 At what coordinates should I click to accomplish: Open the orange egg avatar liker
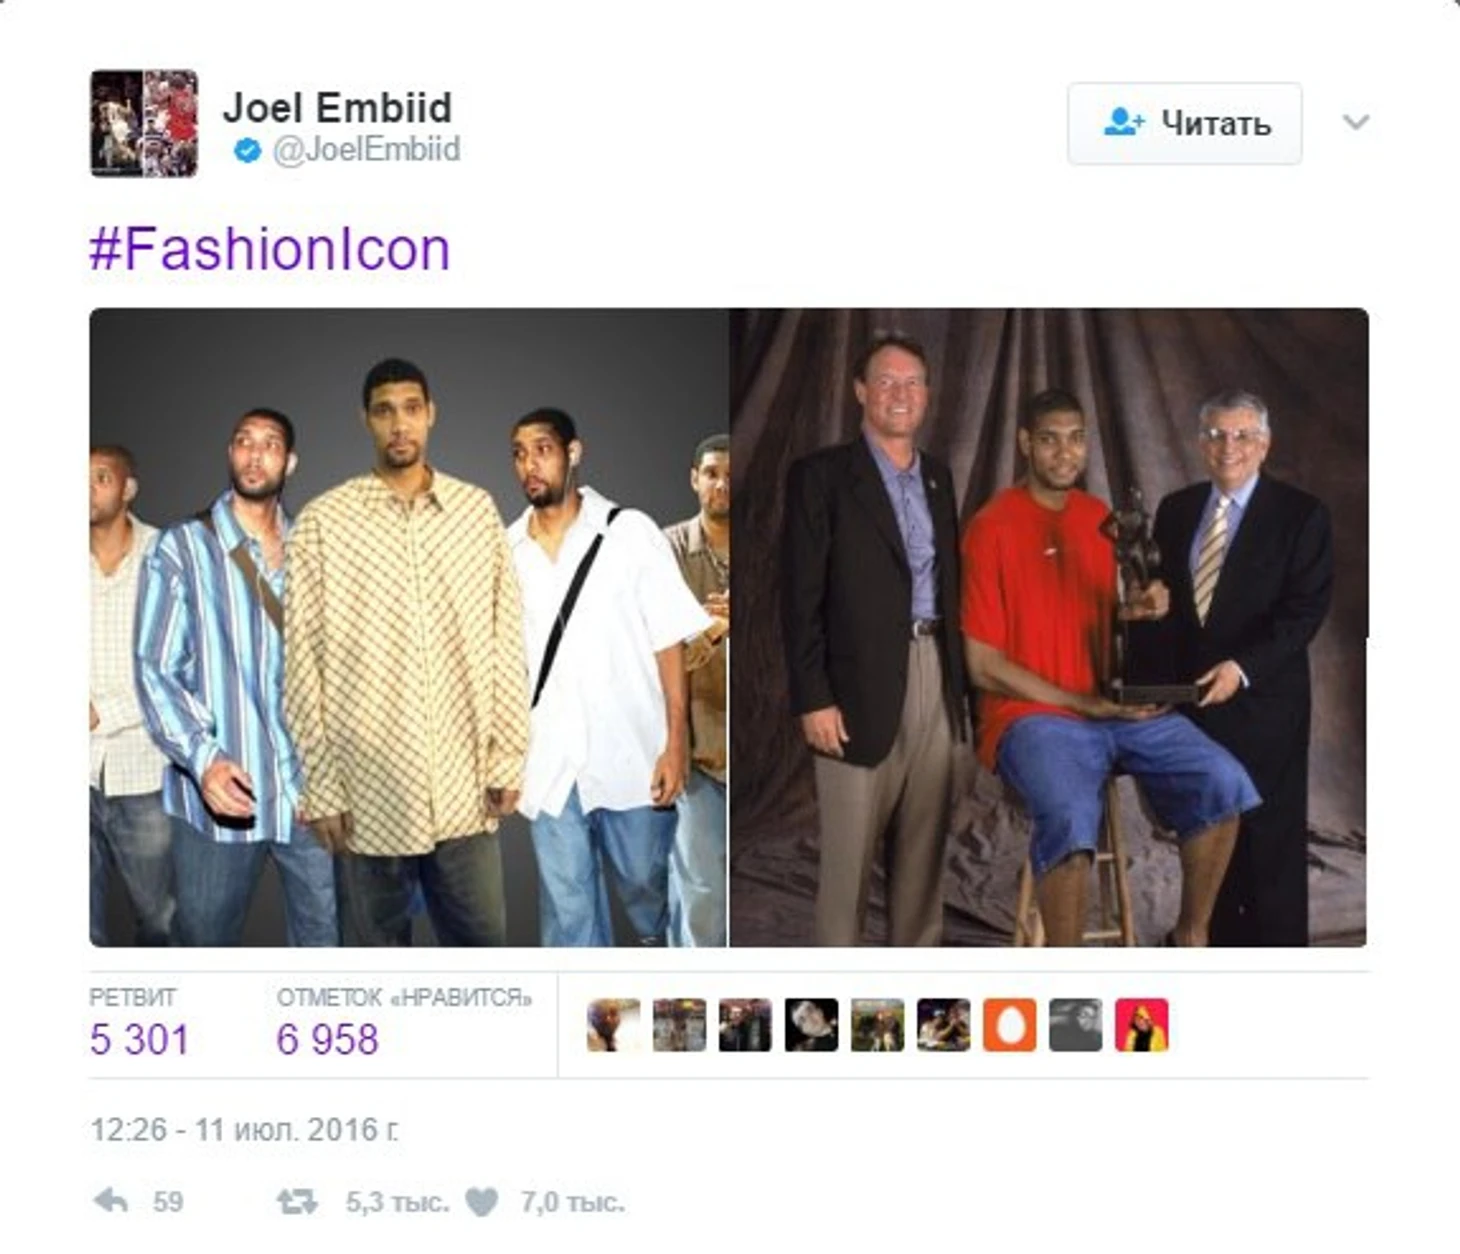coord(1009,1025)
